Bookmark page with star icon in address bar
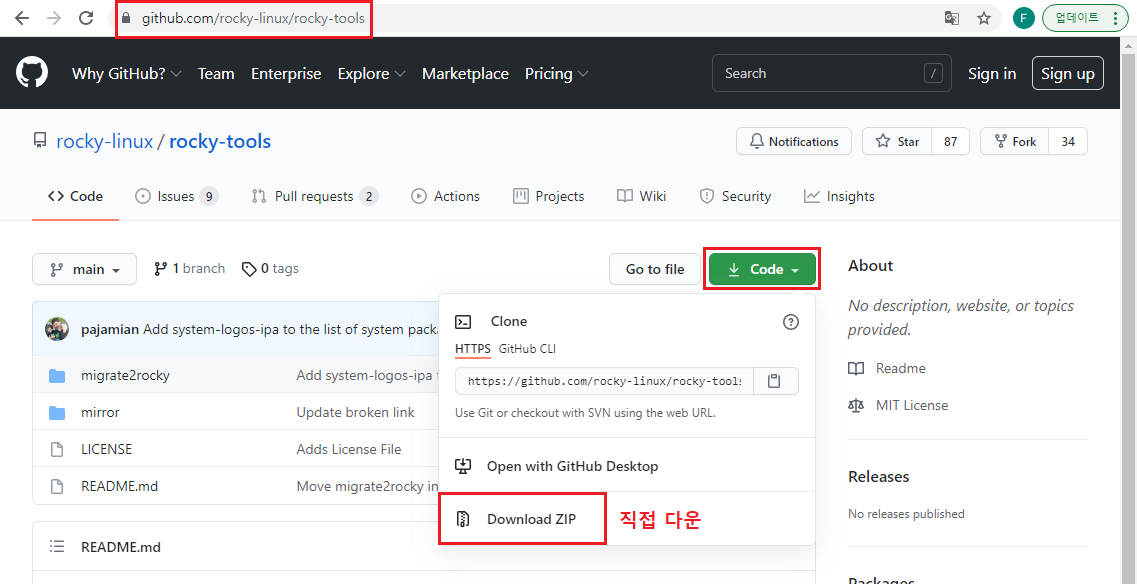 (984, 18)
